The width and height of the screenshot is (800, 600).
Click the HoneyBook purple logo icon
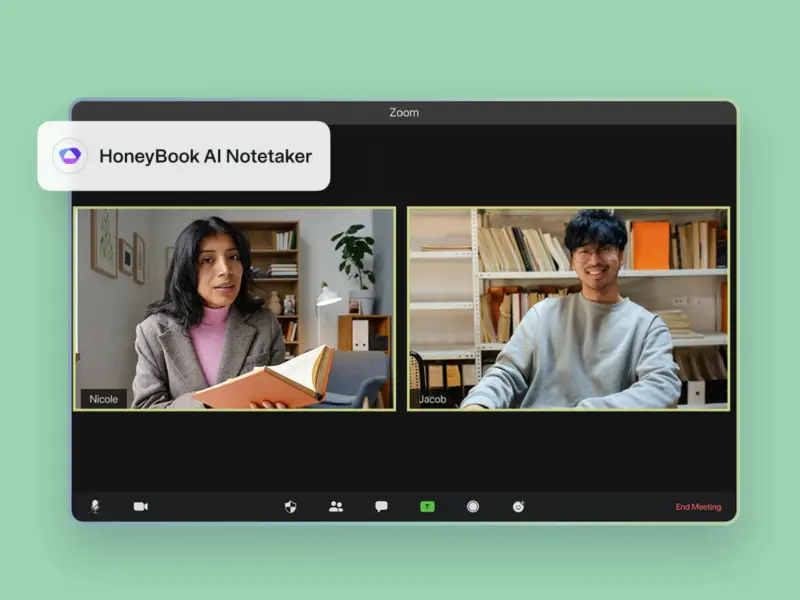[x=69, y=156]
